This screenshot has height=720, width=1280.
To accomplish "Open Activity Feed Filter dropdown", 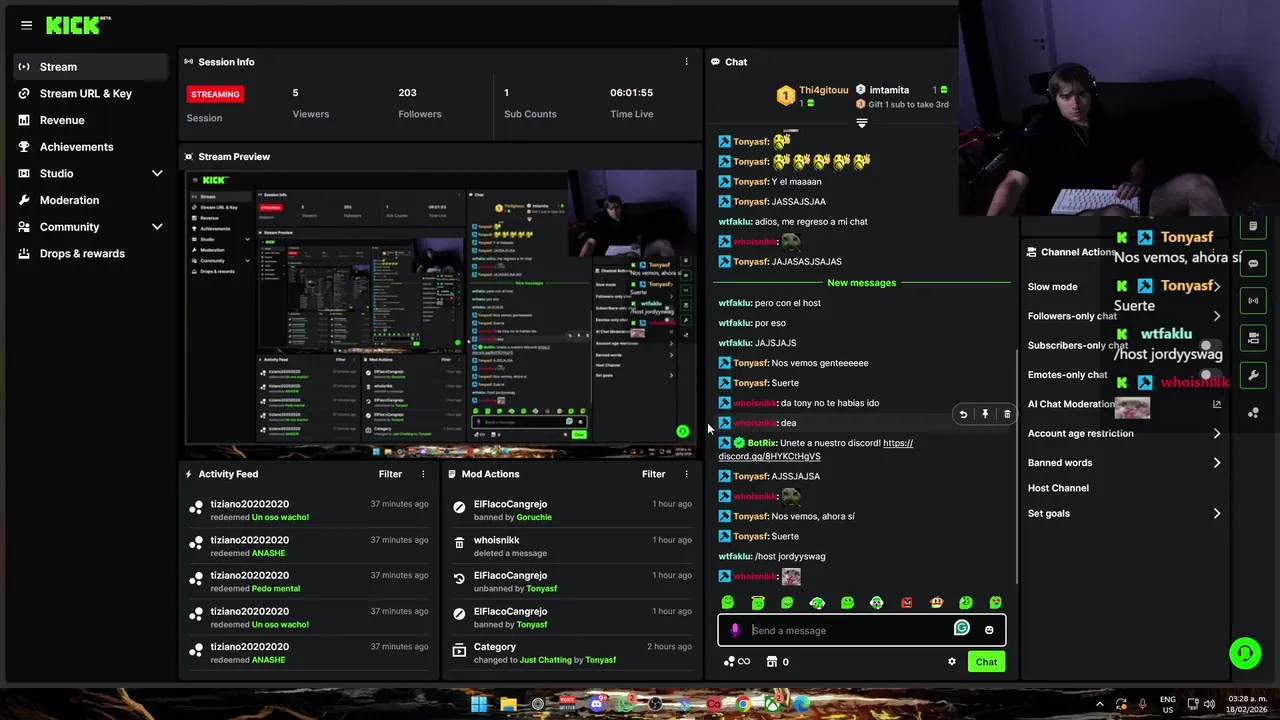I will [390, 474].
